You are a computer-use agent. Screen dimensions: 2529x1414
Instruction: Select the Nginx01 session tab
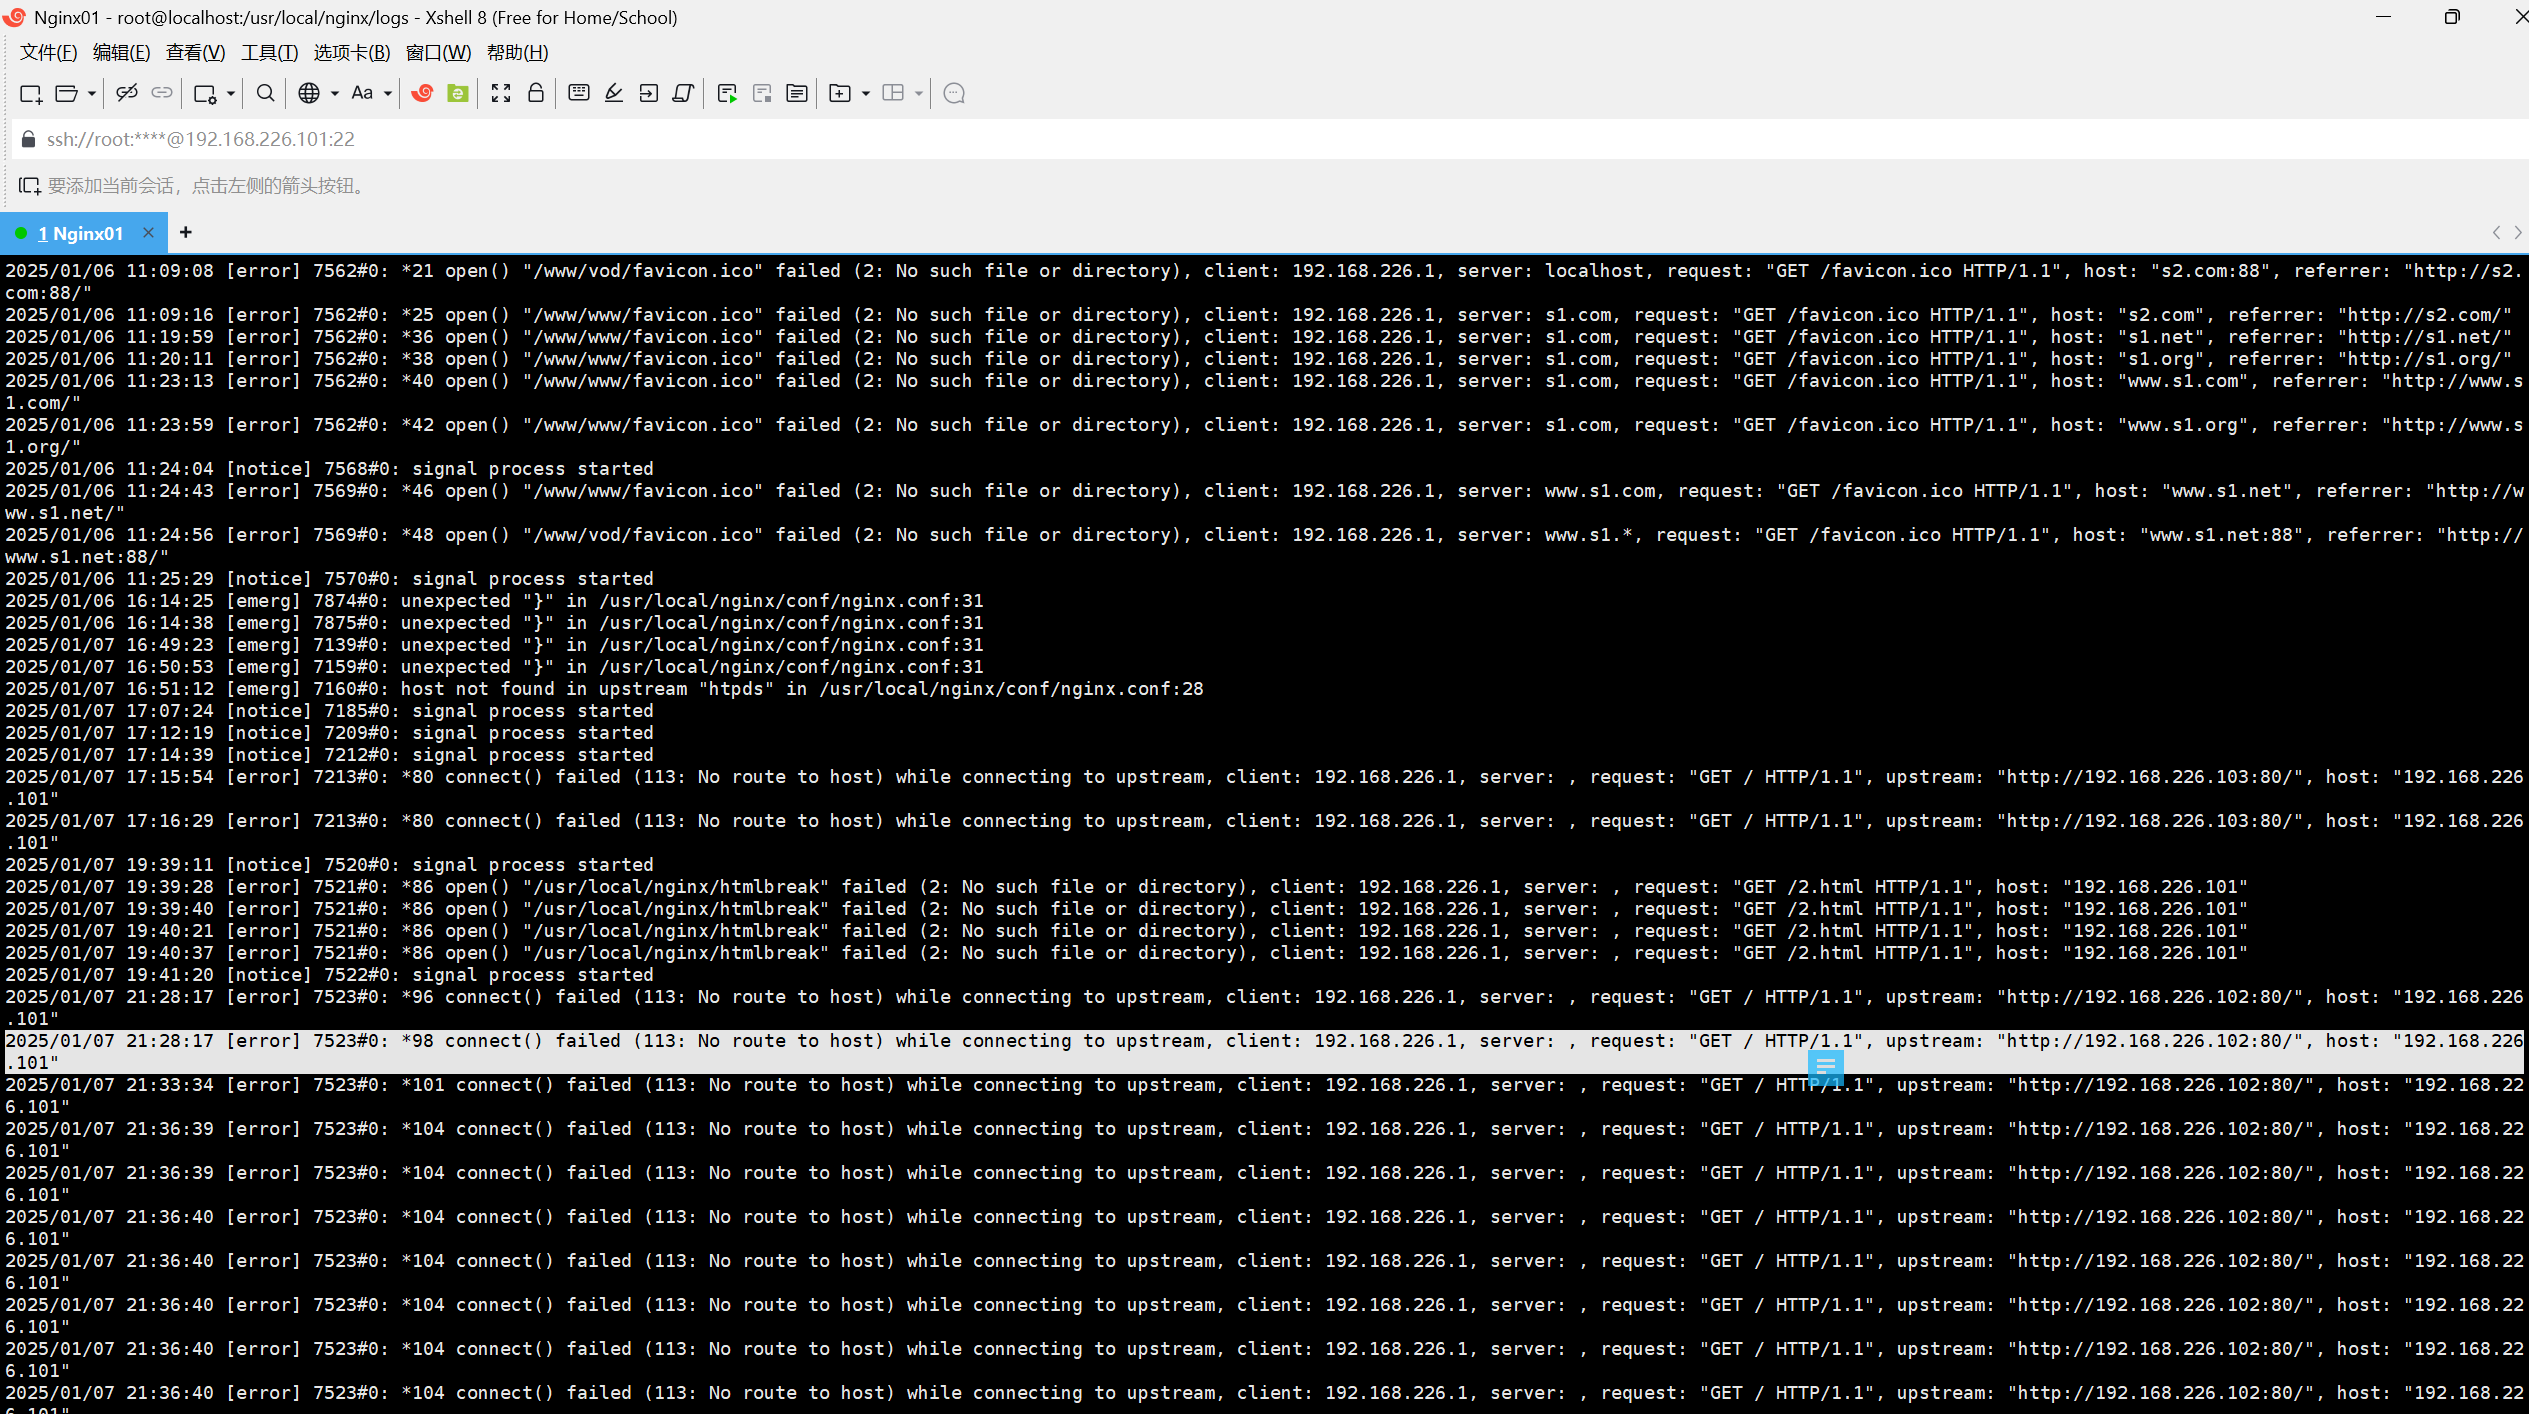click(x=80, y=233)
